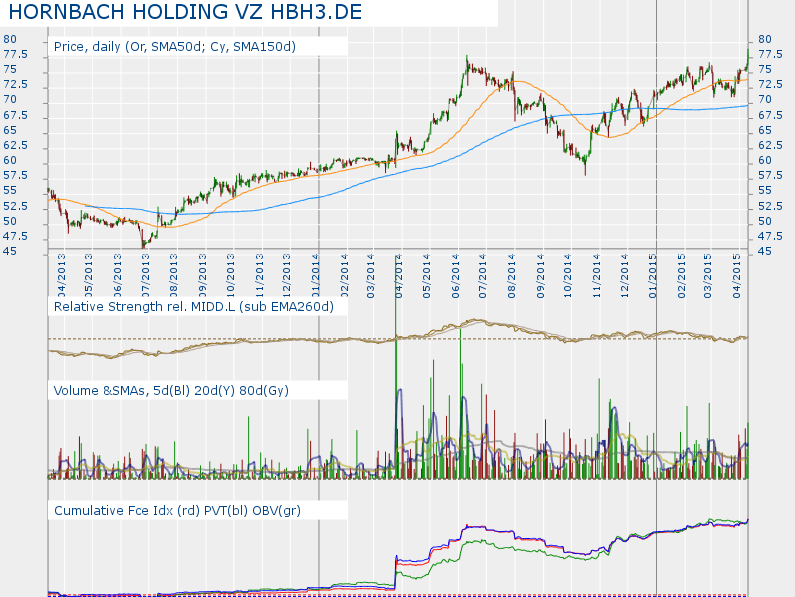This screenshot has height=597, width=795.
Task: Click the 04/2013 date axis label
Action: pyautogui.click(x=61, y=276)
